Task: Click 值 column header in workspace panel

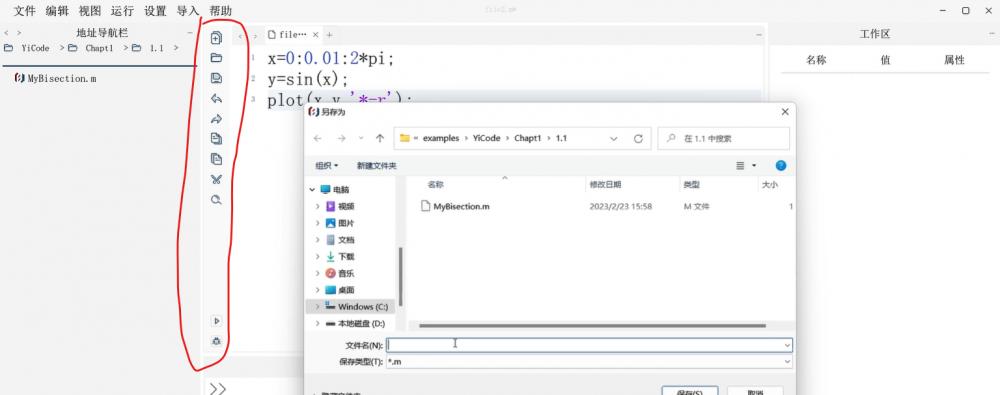Action: tap(885, 60)
